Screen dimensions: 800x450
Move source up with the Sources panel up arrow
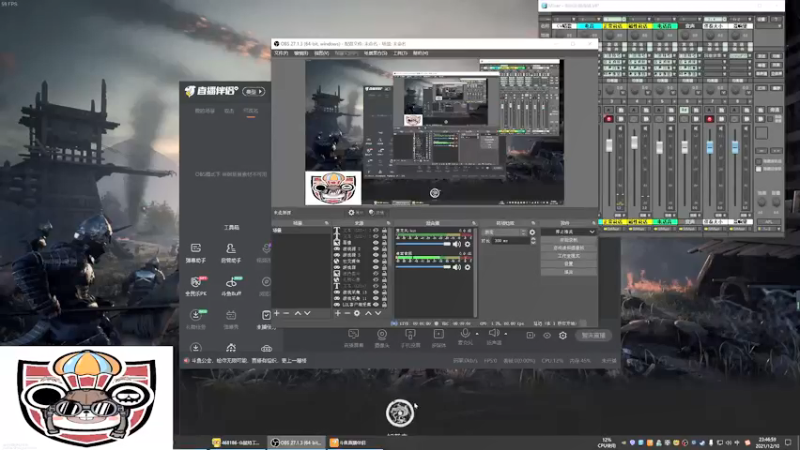tap(368, 313)
